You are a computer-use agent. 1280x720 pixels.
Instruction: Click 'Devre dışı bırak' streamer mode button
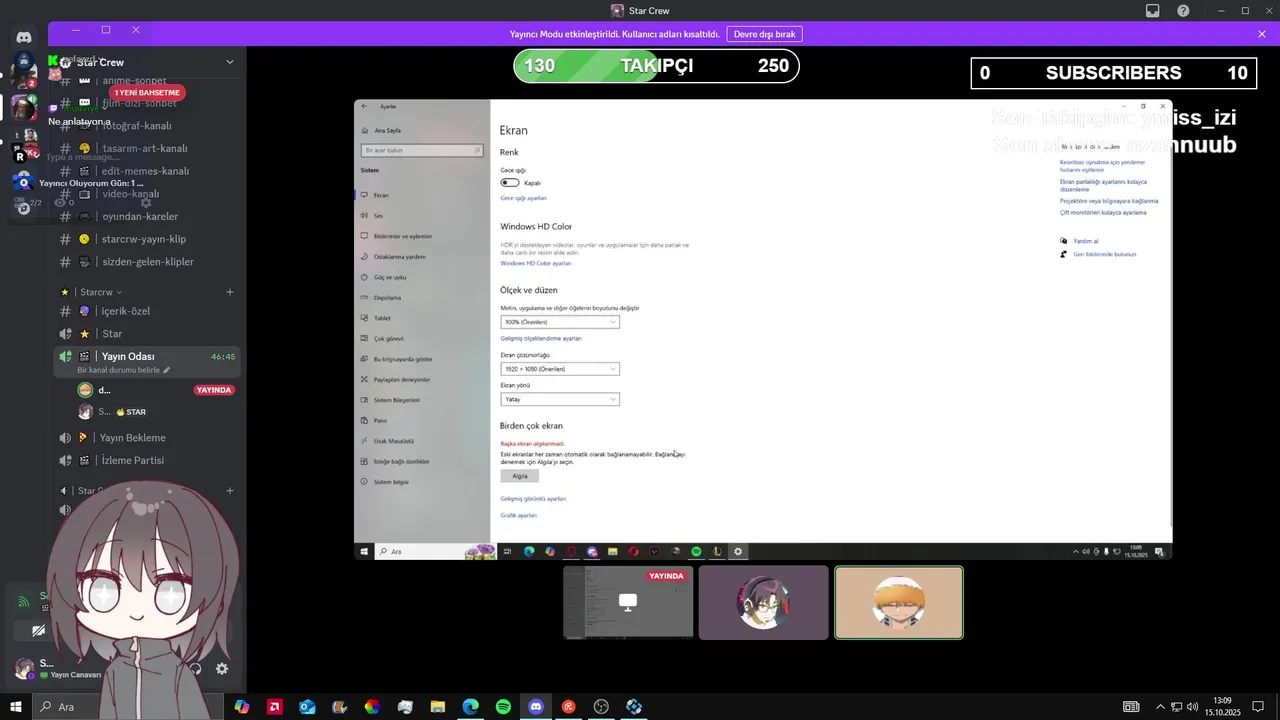764,34
